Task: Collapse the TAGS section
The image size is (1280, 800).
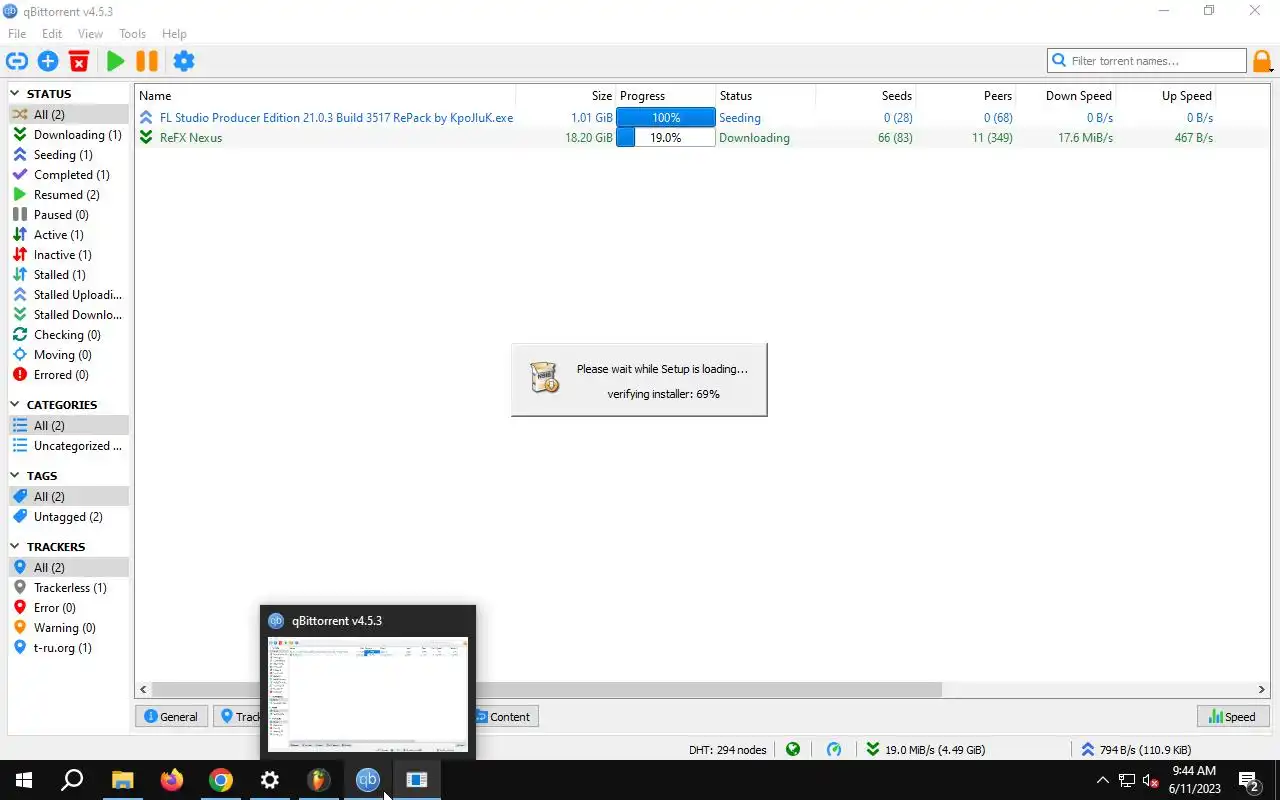Action: (16, 476)
